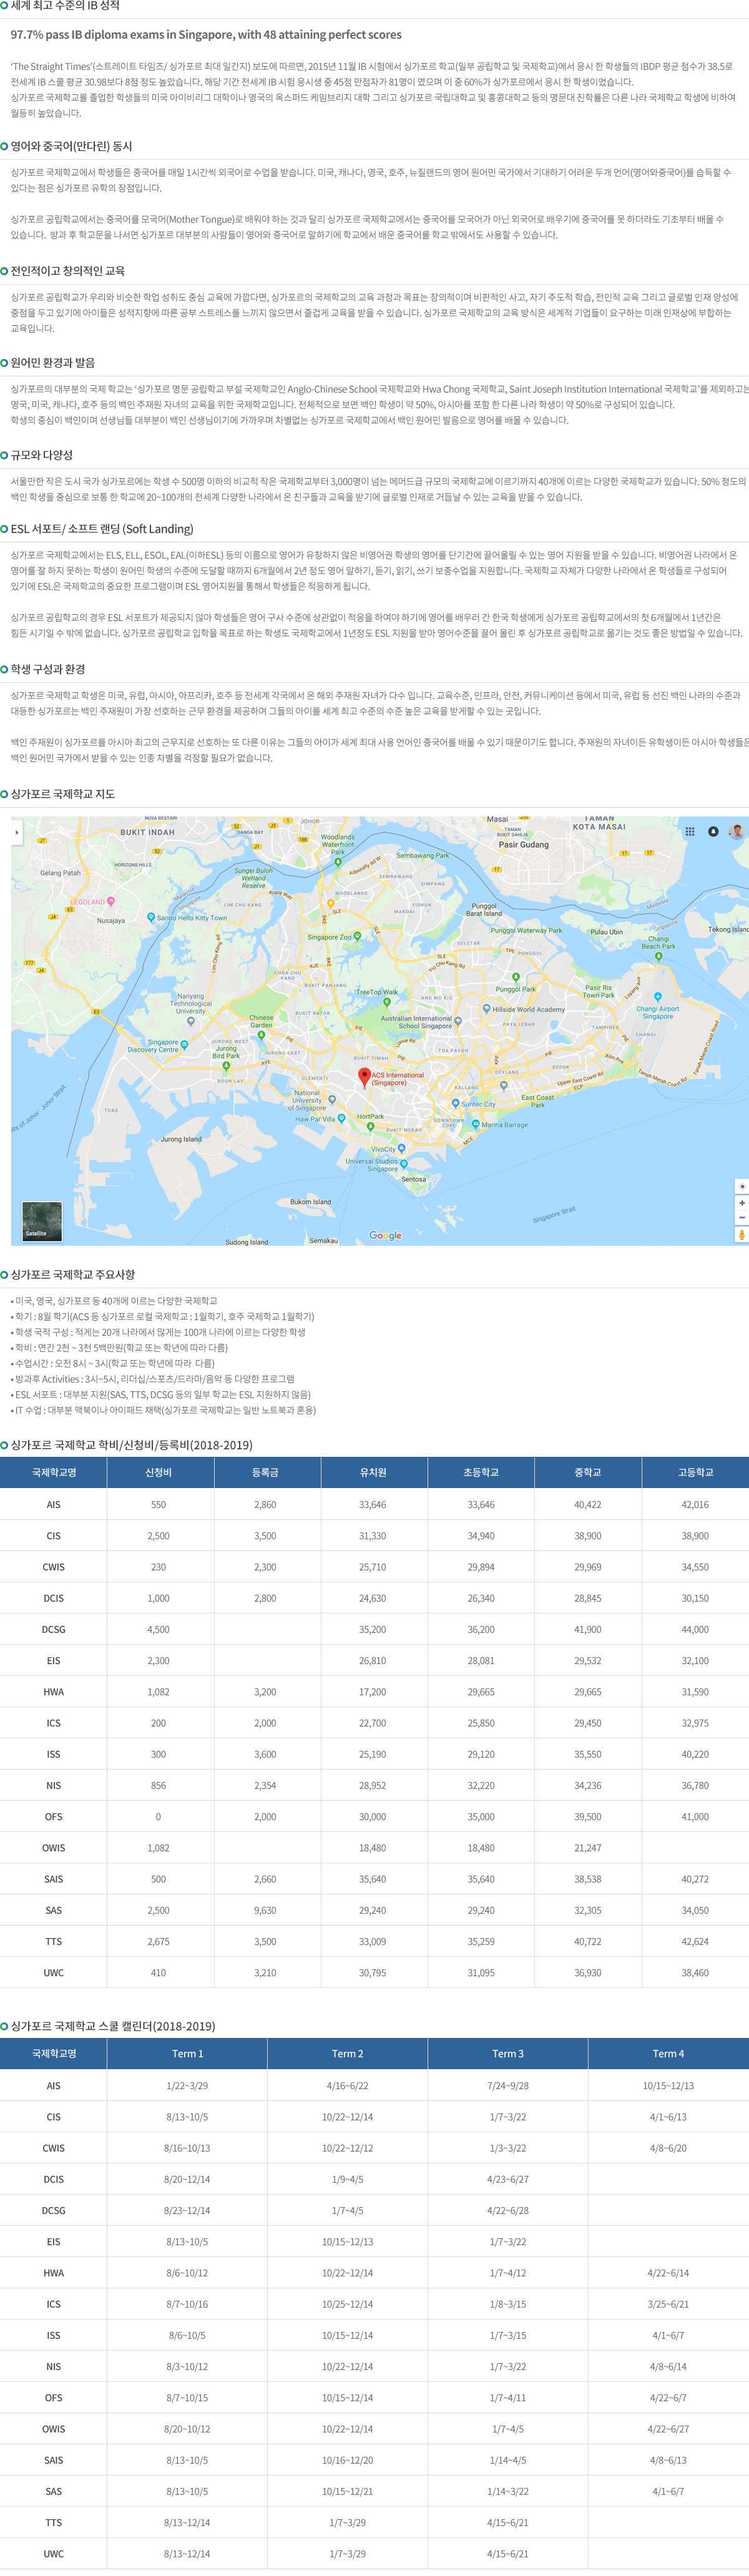Click the '97.7% pass IB diploma exams' headline
749x2576 pixels.
click(206, 35)
